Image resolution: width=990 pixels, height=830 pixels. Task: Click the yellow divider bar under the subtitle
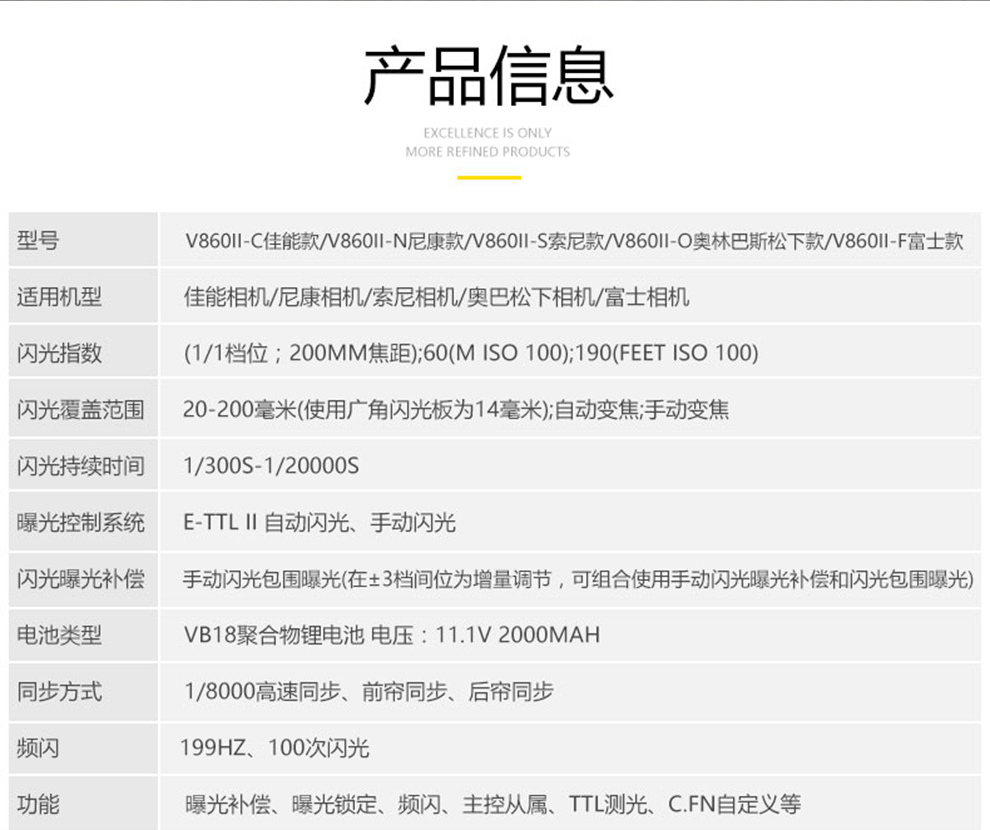489,178
